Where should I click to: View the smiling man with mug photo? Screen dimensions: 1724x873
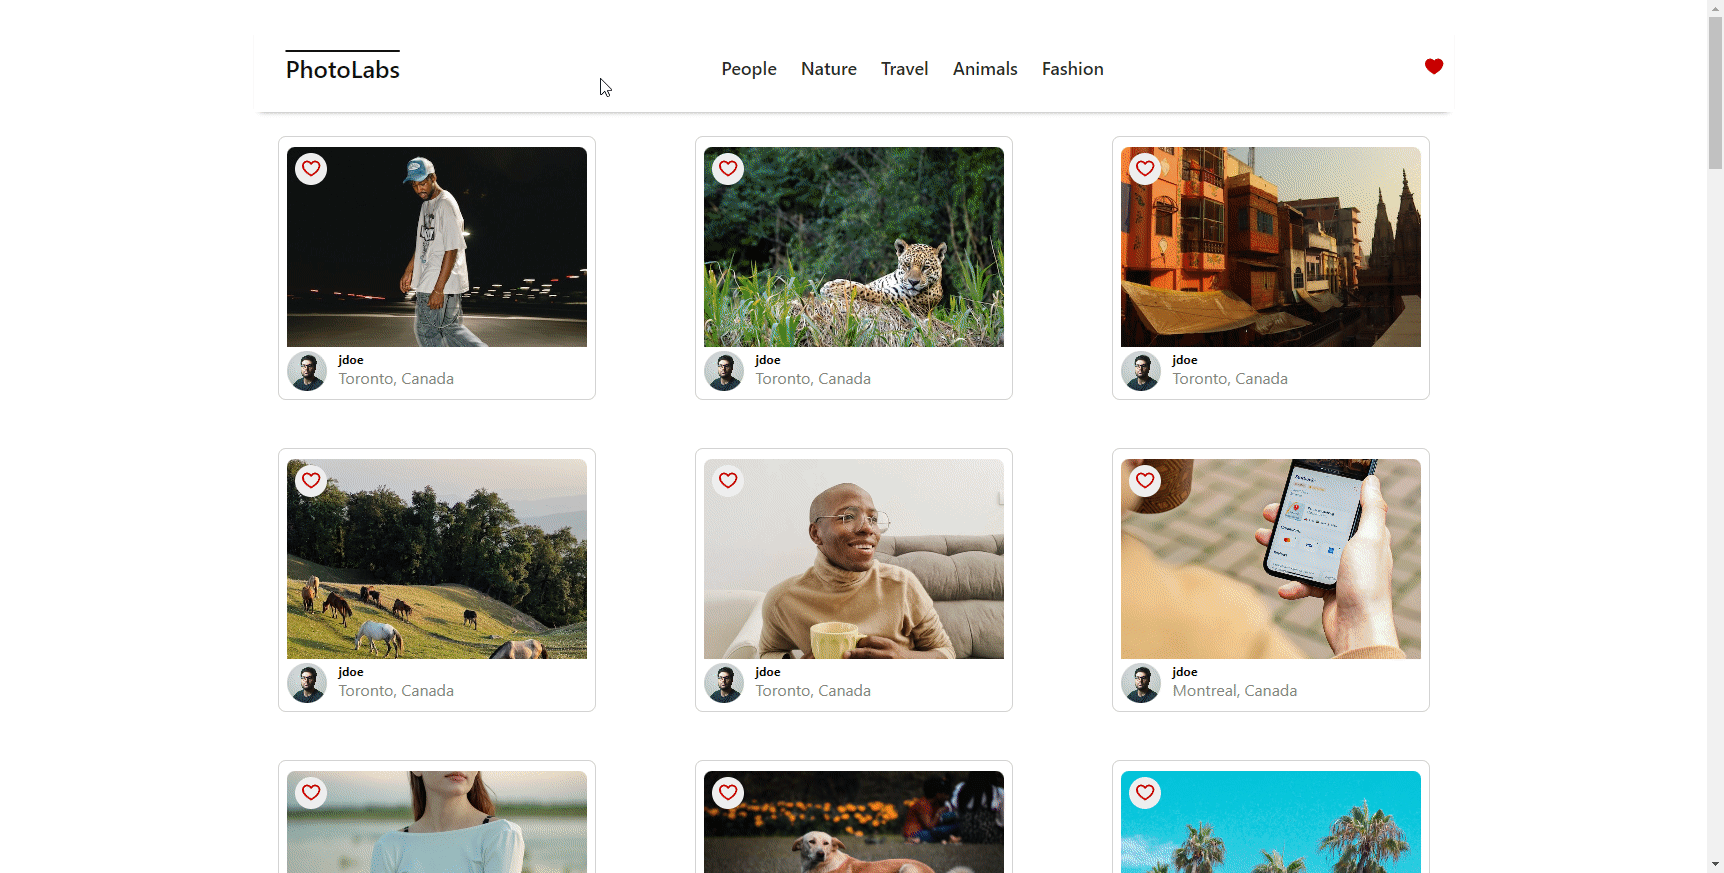point(854,559)
